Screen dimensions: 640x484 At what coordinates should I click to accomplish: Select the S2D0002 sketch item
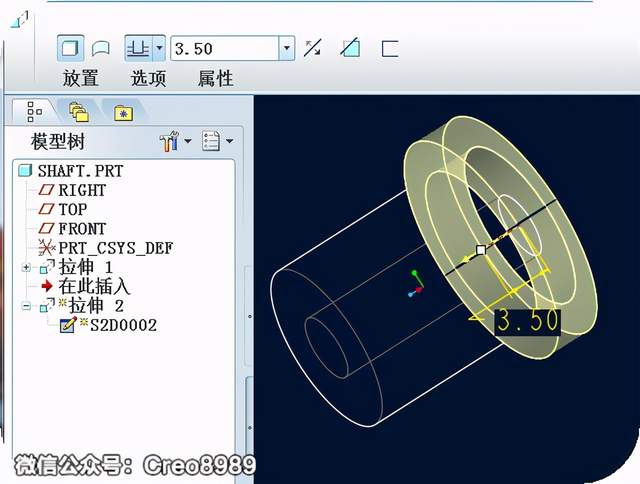[123, 325]
